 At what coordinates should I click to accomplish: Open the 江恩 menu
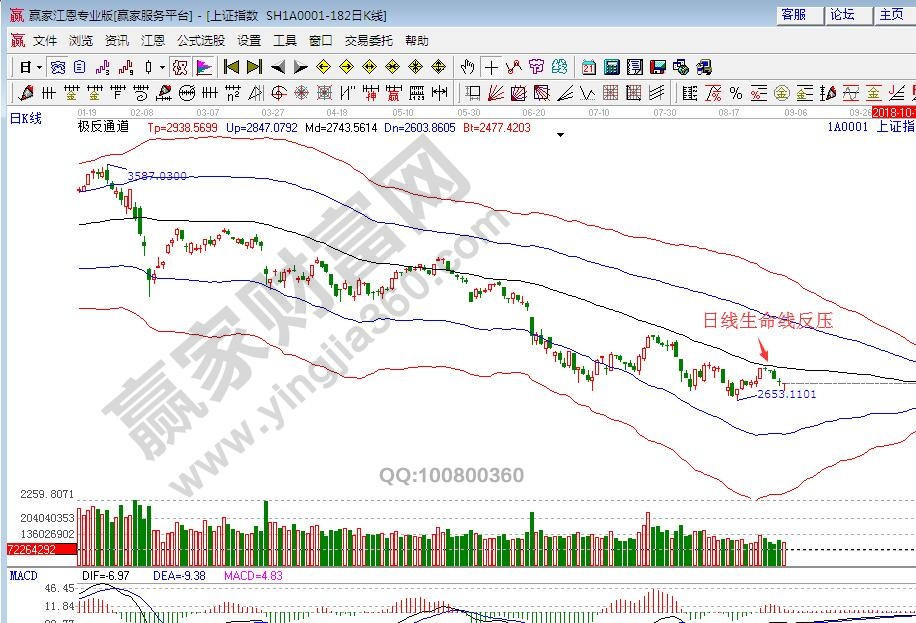153,41
